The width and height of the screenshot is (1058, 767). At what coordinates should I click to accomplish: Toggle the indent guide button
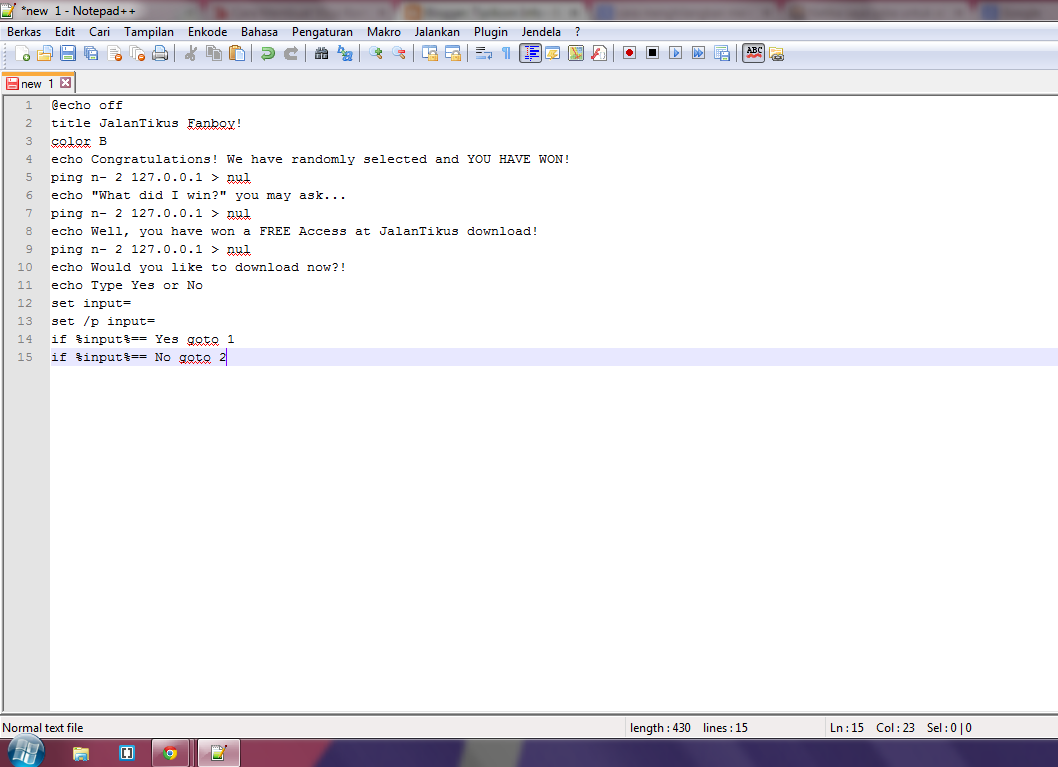tap(530, 53)
